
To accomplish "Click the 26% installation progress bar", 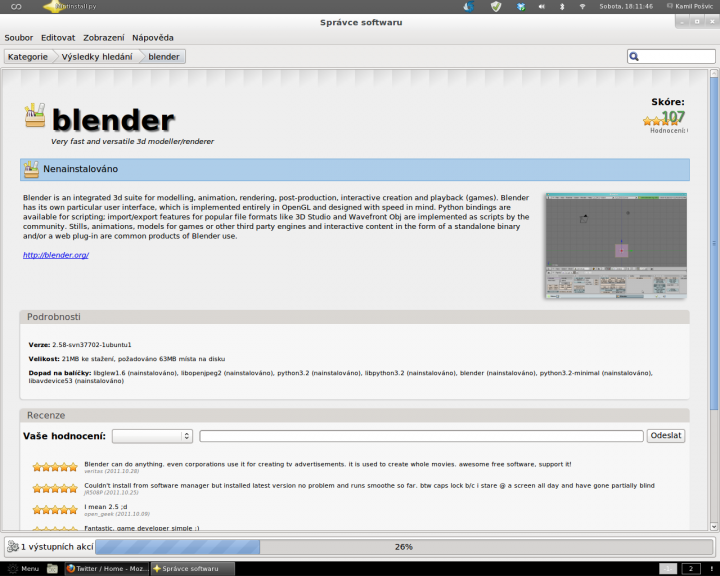I will 404,547.
